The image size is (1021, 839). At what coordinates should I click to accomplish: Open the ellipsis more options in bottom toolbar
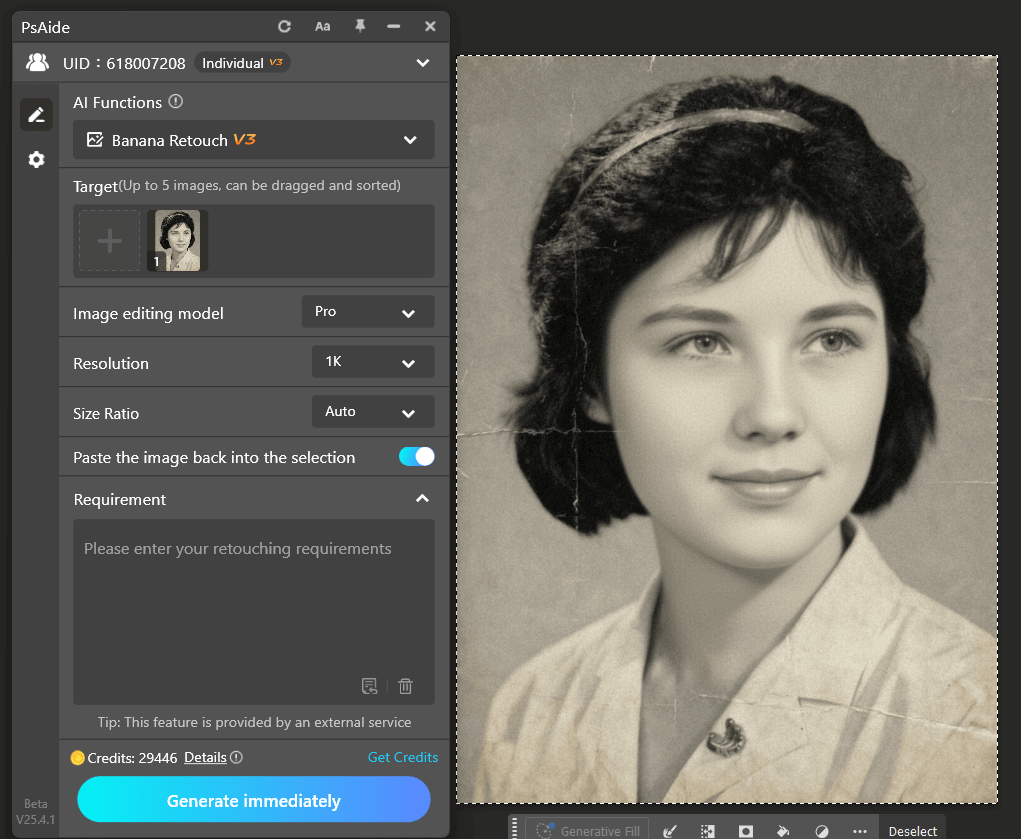pyautogui.click(x=859, y=831)
